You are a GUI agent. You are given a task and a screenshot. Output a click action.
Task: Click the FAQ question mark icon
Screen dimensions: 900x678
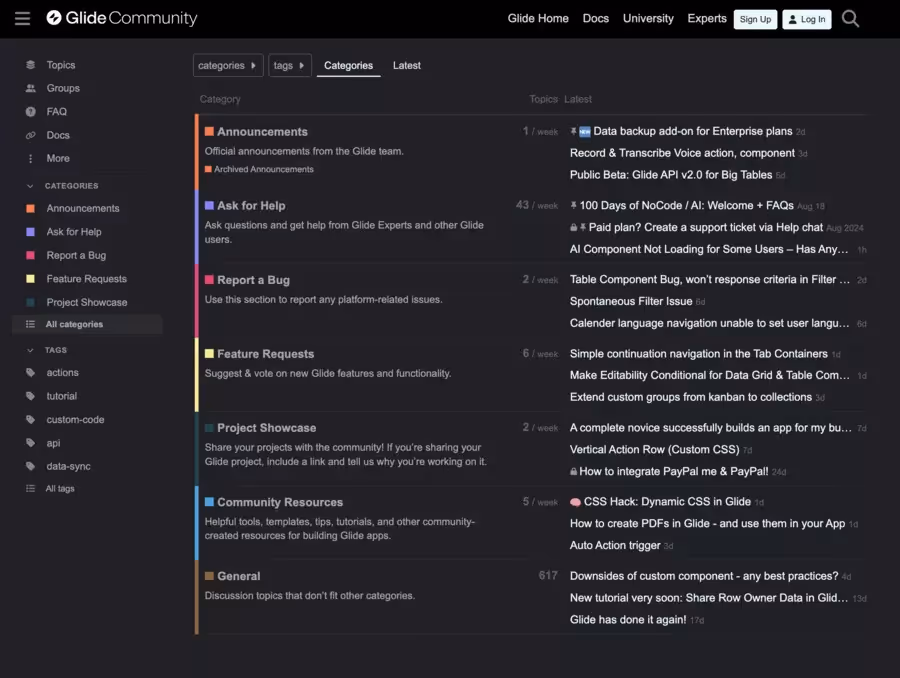tap(30, 112)
